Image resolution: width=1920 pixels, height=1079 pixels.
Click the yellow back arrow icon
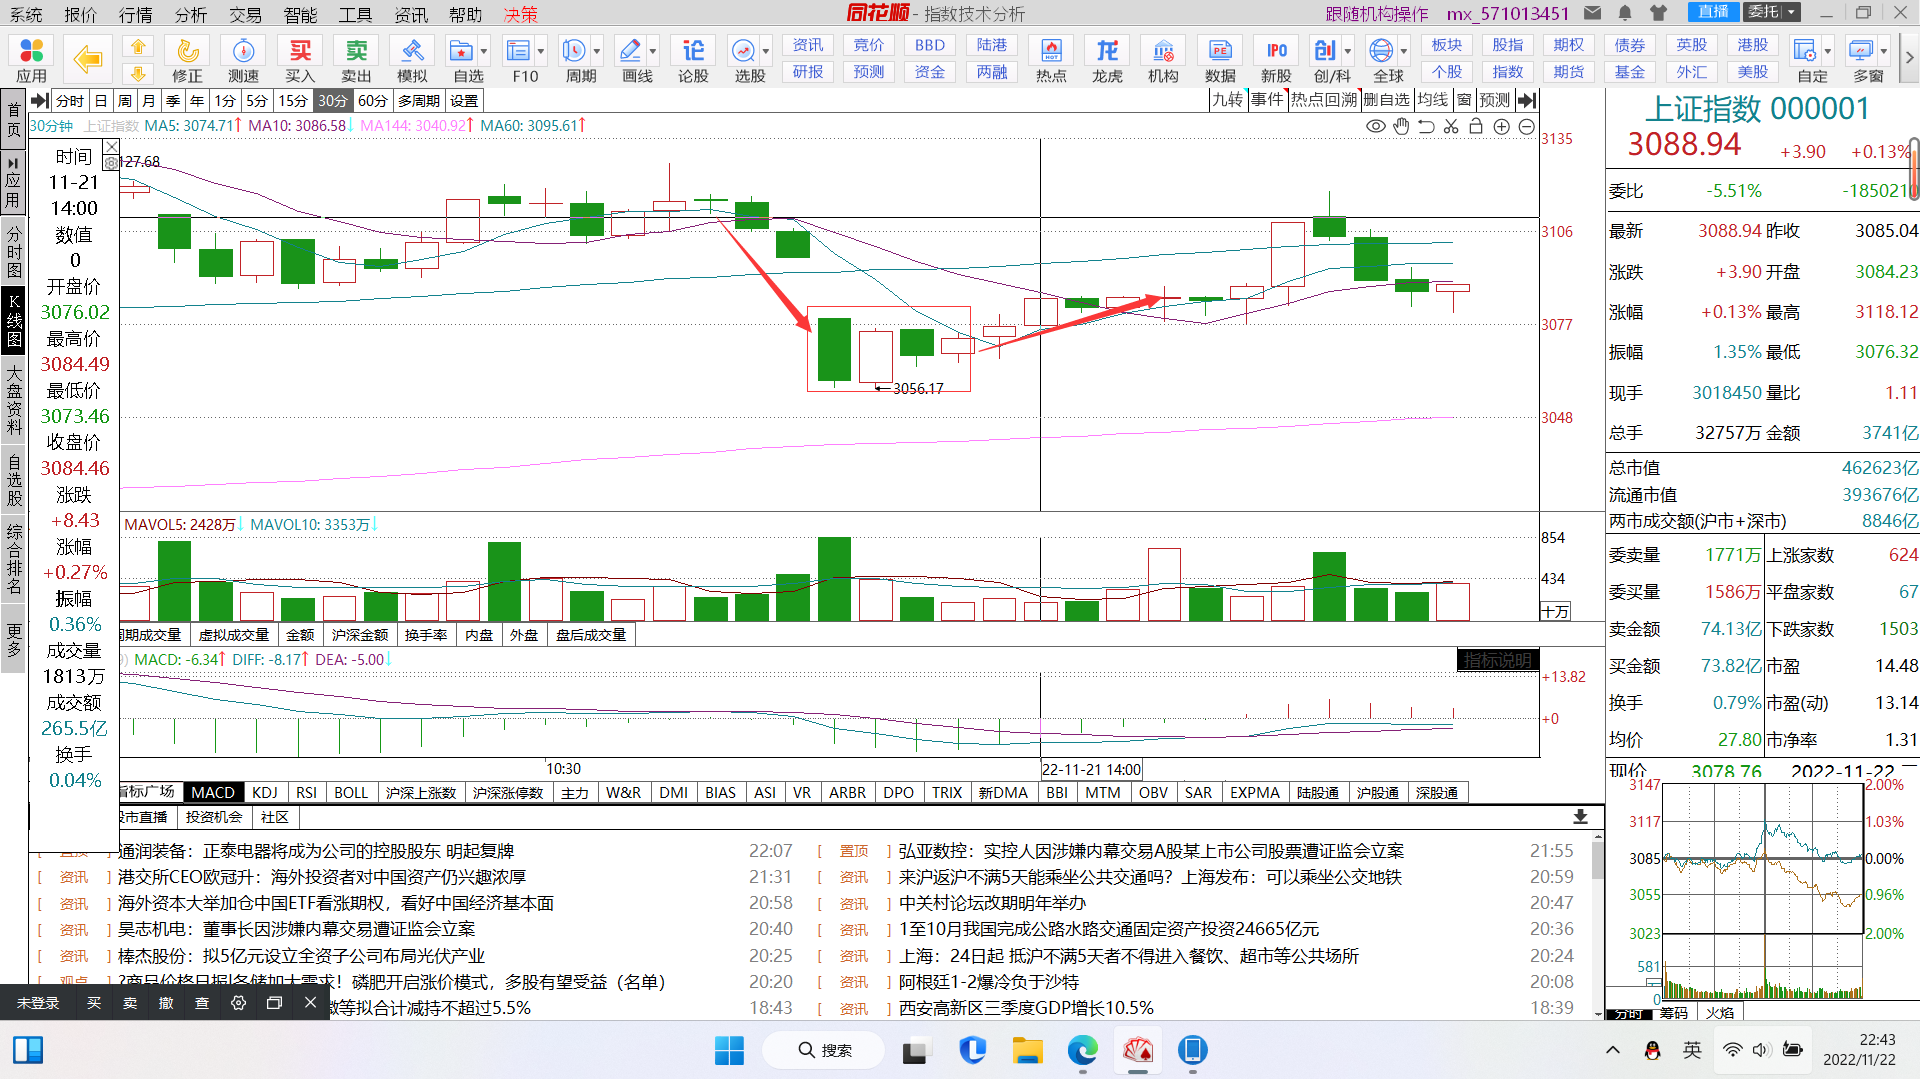coord(88,60)
